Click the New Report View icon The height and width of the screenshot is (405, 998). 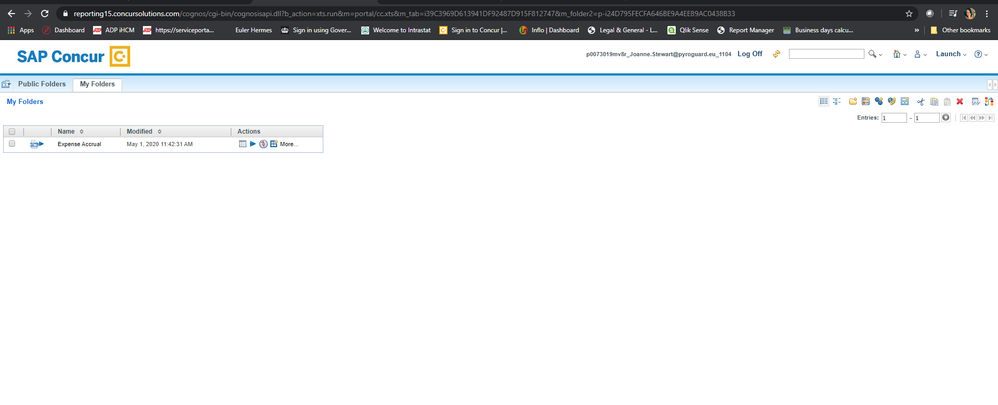tap(866, 101)
